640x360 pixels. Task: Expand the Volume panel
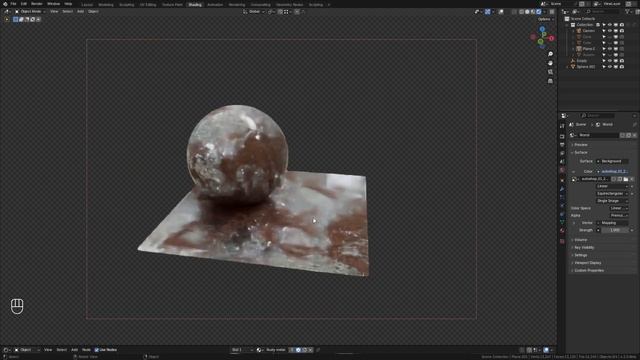point(580,240)
